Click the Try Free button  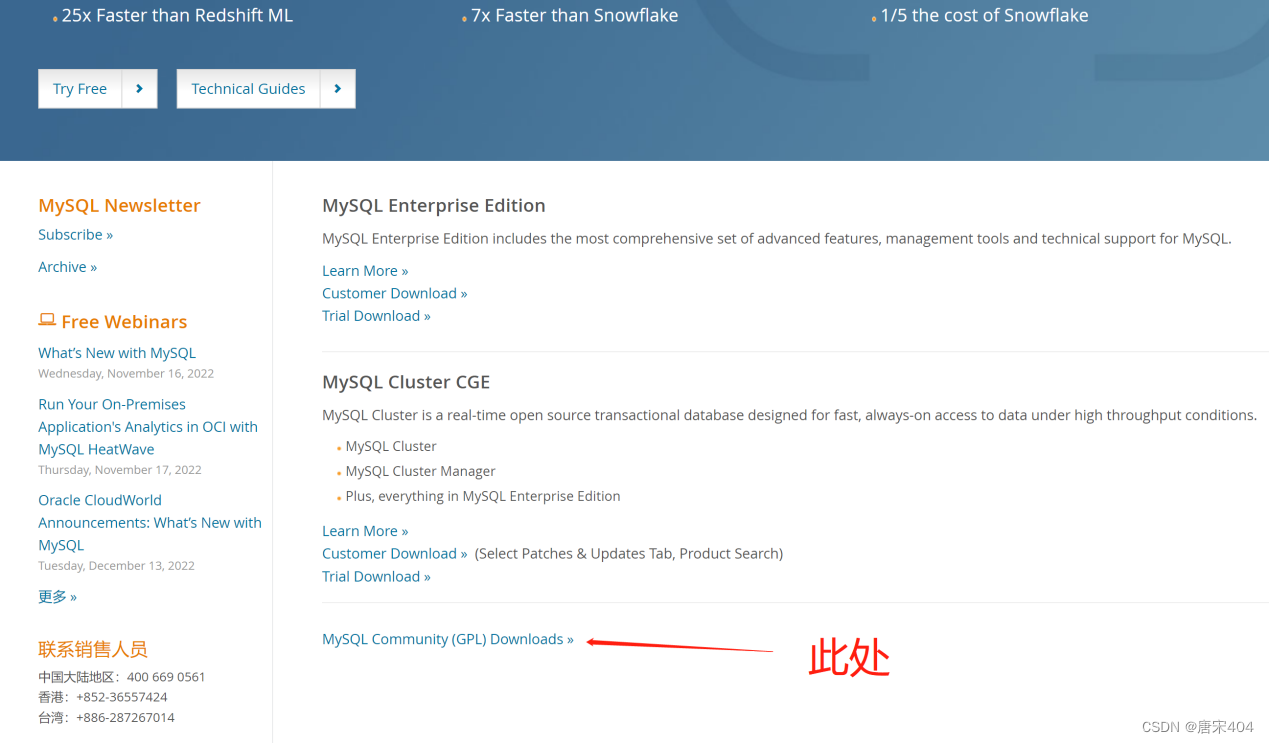tap(80, 89)
